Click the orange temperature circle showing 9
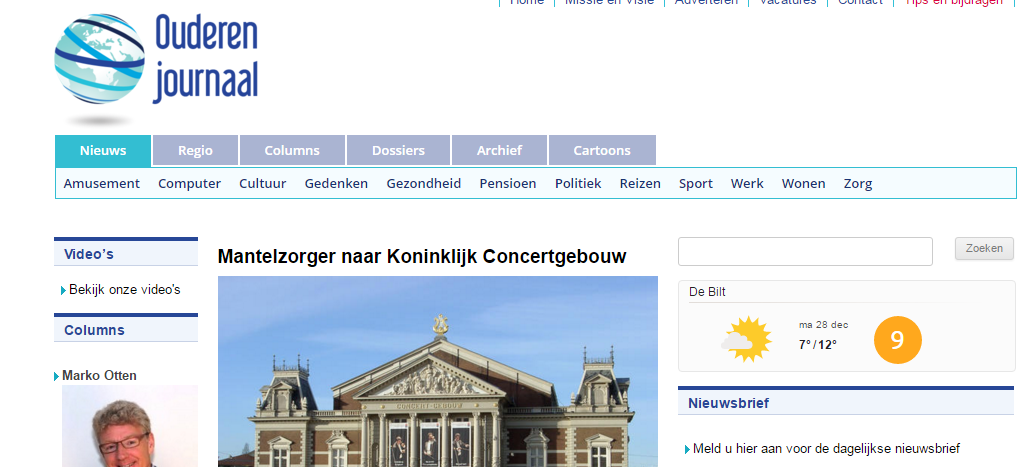Screen dimensions: 1027x467 tap(897, 340)
